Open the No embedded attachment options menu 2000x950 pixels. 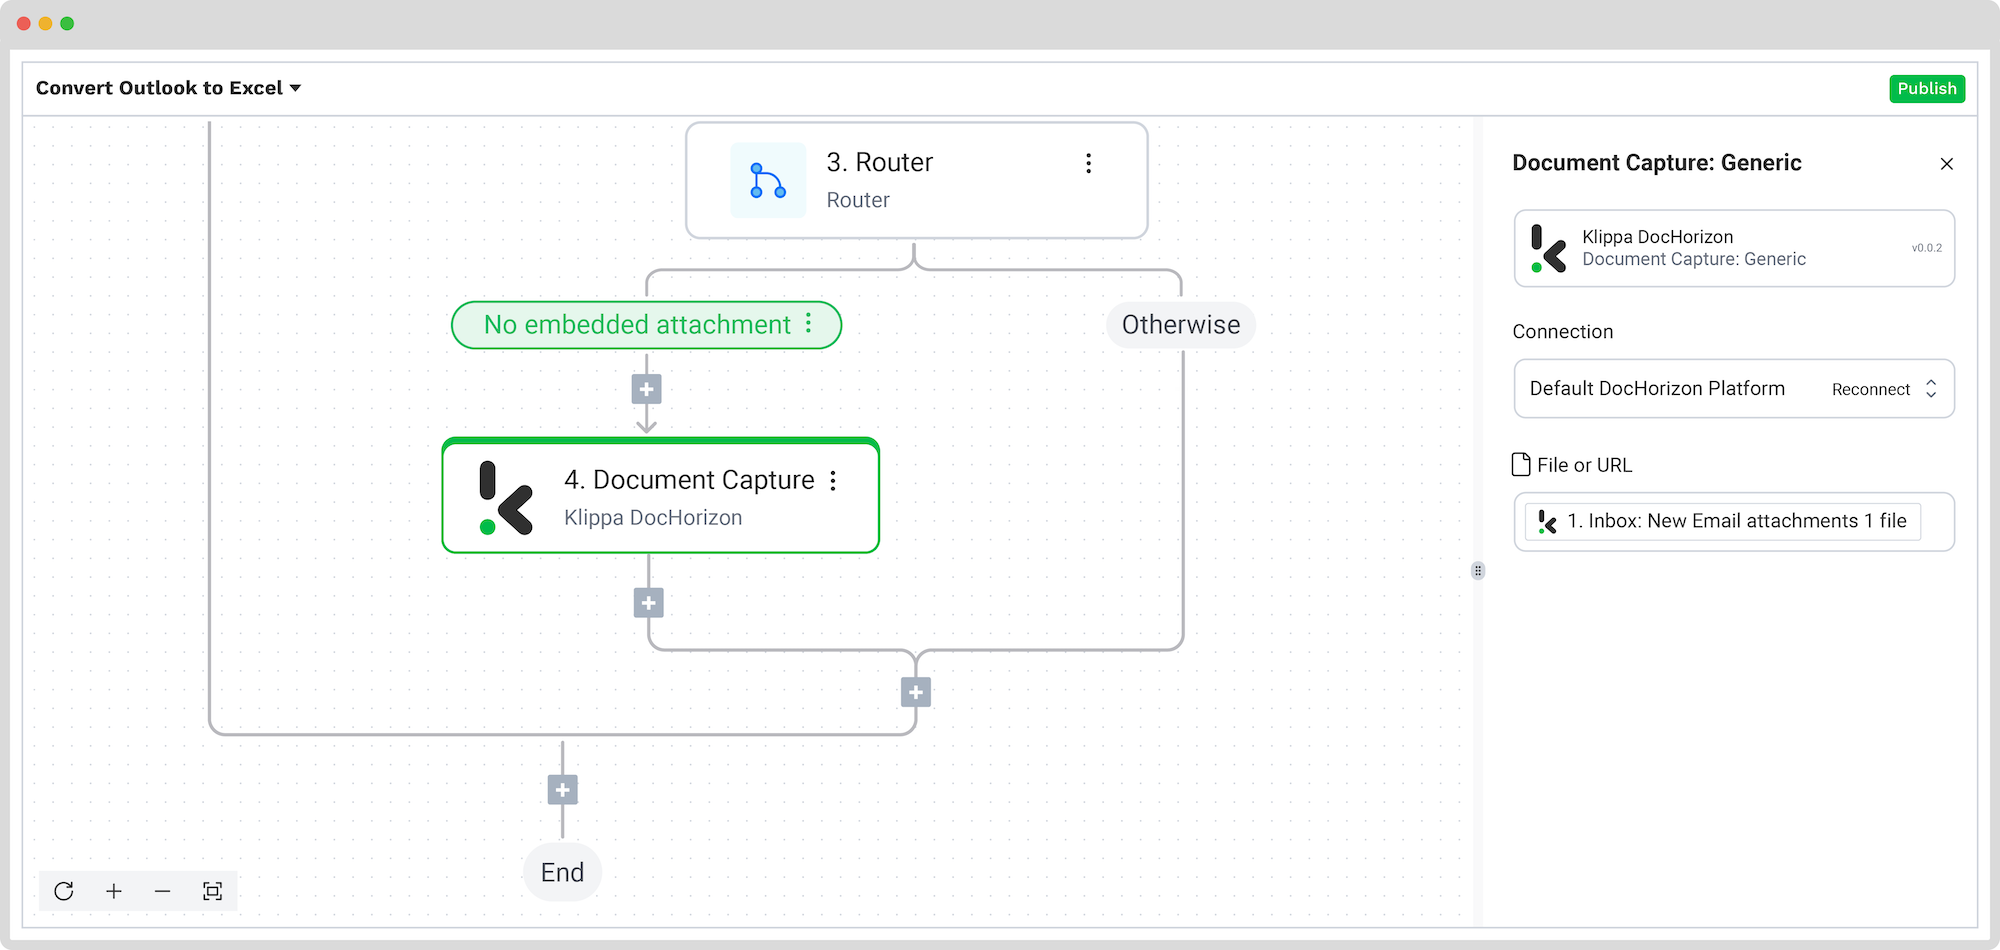(809, 323)
